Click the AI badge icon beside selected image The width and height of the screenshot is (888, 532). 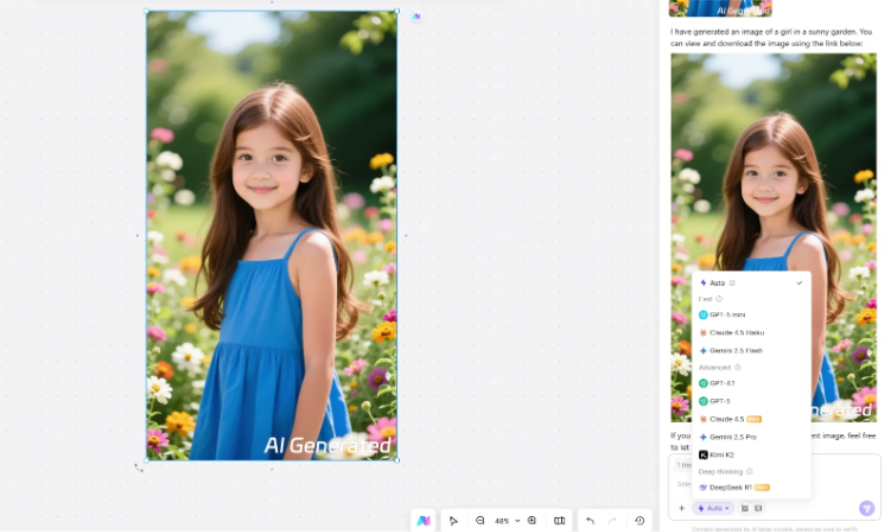[417, 16]
